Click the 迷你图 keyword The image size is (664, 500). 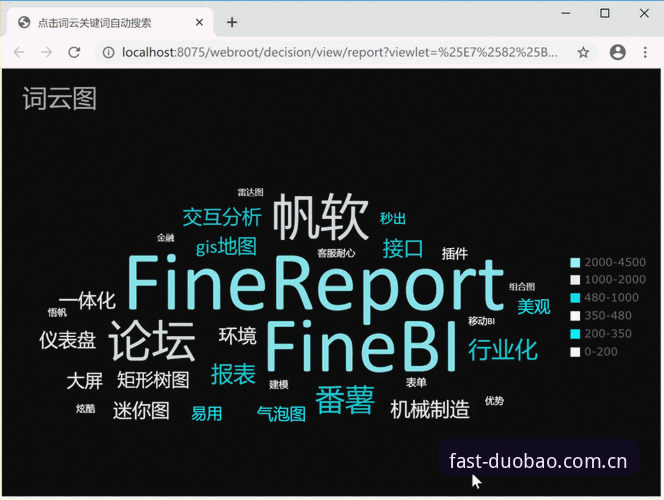(141, 411)
